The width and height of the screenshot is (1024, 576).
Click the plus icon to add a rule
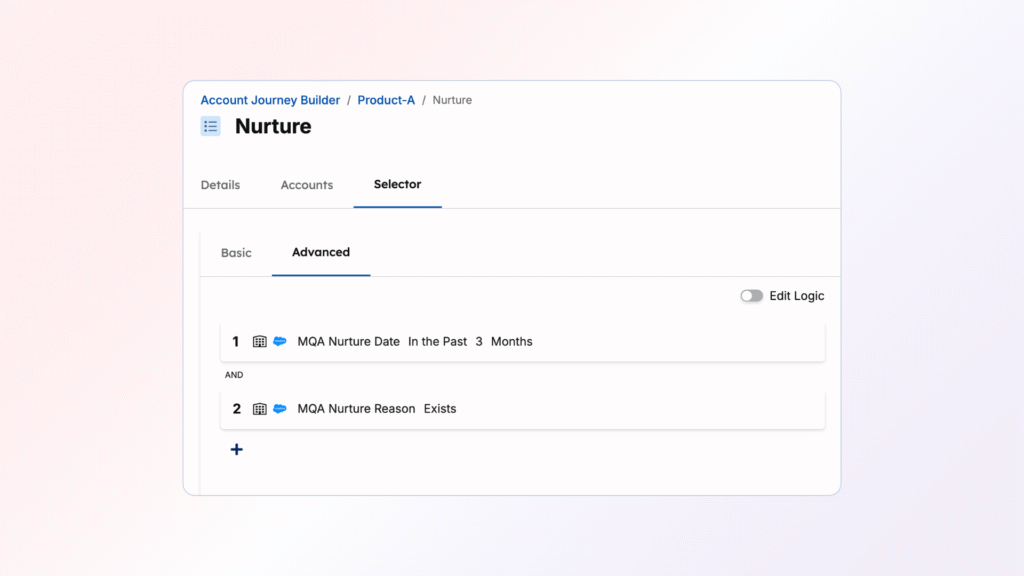point(236,449)
